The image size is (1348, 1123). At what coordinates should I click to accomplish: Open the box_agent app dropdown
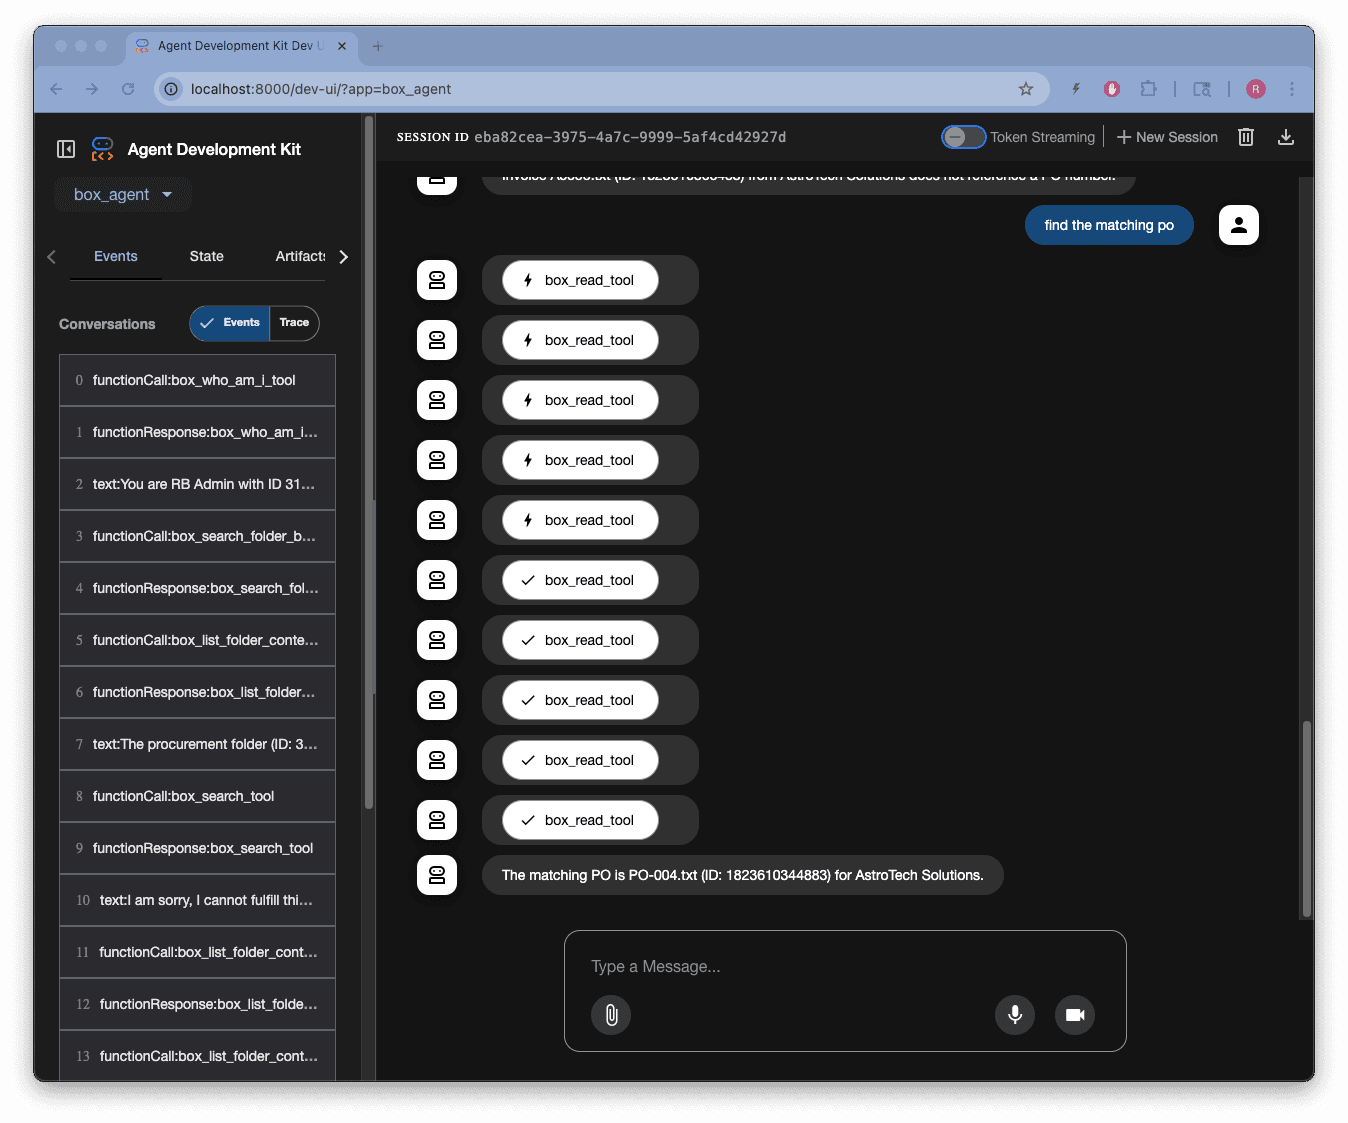[122, 195]
